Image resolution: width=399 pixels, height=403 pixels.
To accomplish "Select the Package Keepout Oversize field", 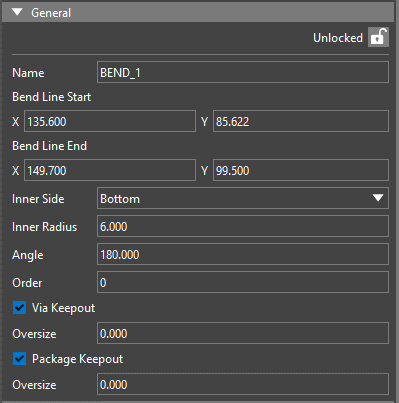I will point(243,384).
